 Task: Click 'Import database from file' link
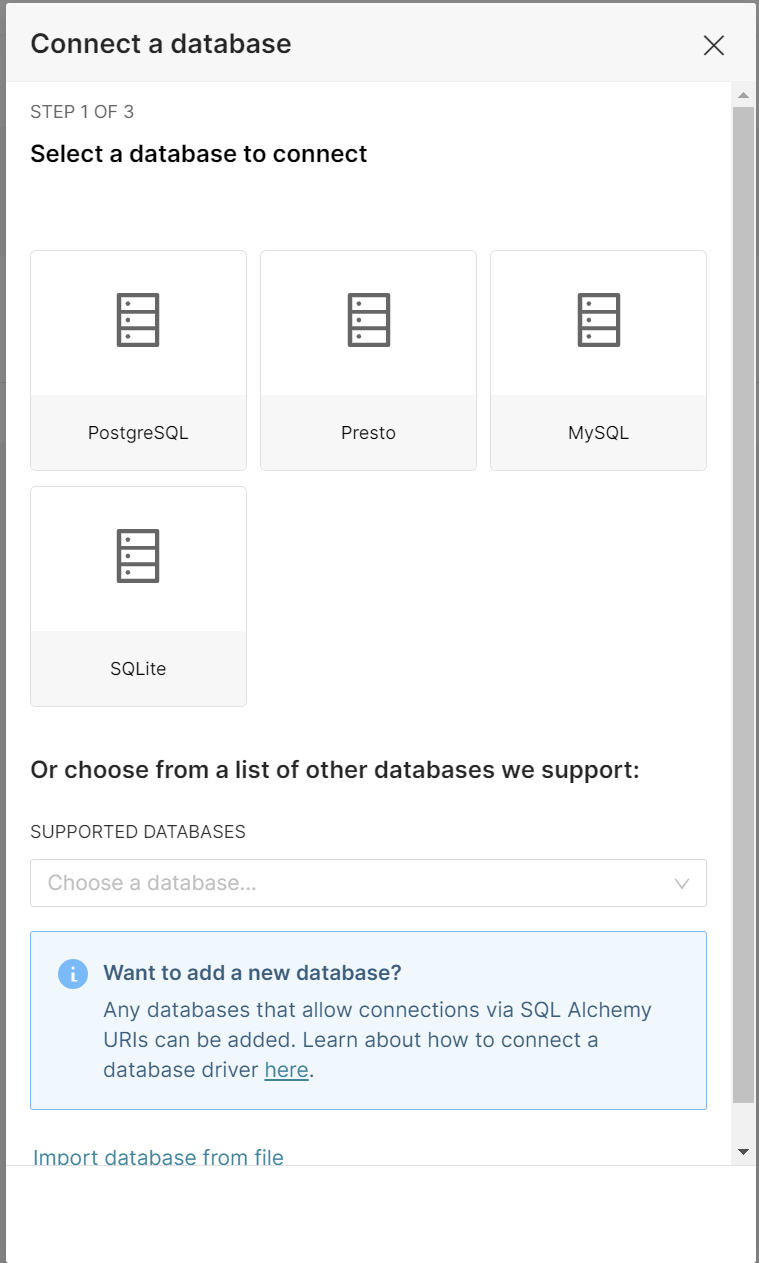[158, 1157]
